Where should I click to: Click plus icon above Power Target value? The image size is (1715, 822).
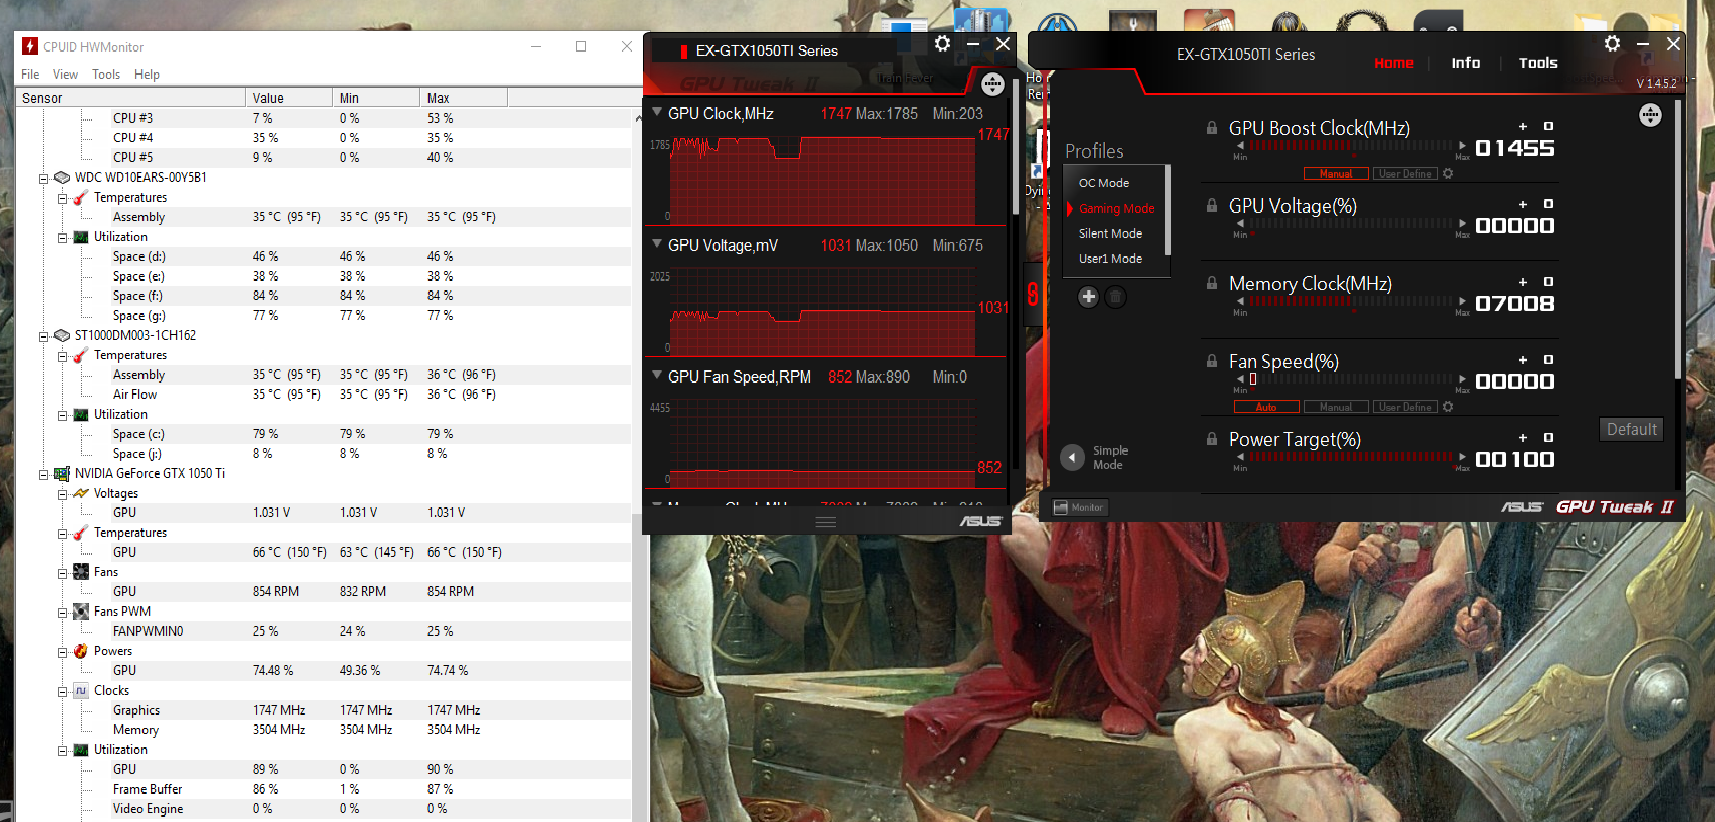click(1523, 438)
